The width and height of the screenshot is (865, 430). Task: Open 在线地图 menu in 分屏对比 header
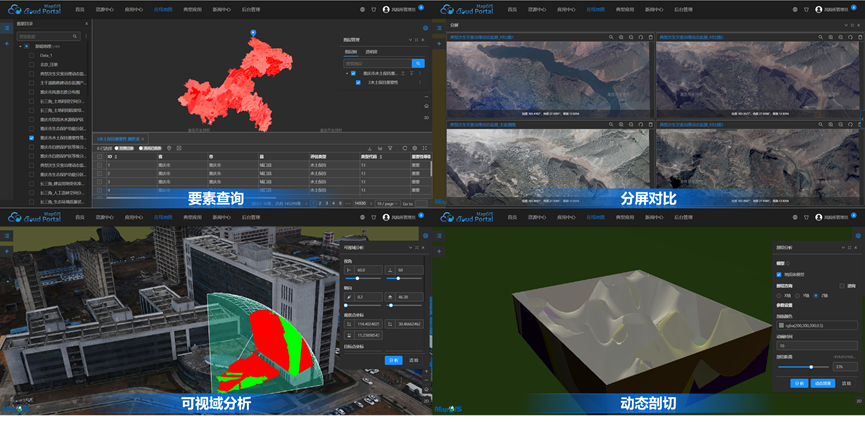(595, 9)
